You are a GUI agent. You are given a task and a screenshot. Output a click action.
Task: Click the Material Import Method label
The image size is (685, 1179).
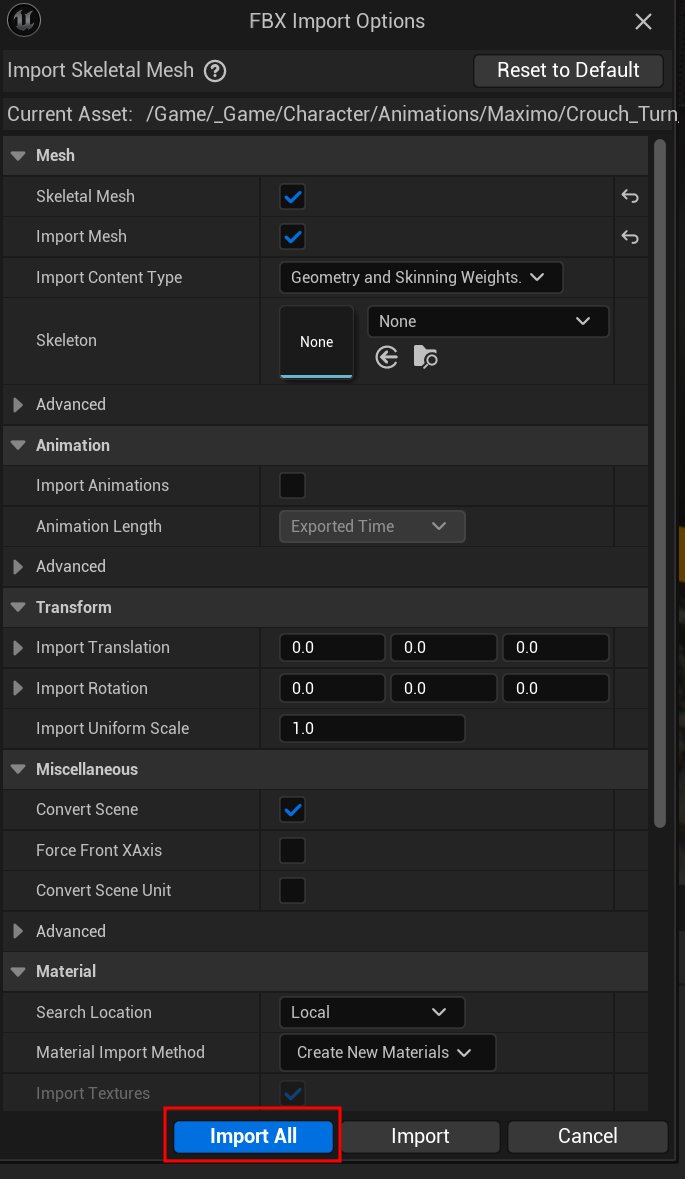pyautogui.click(x=120, y=1053)
